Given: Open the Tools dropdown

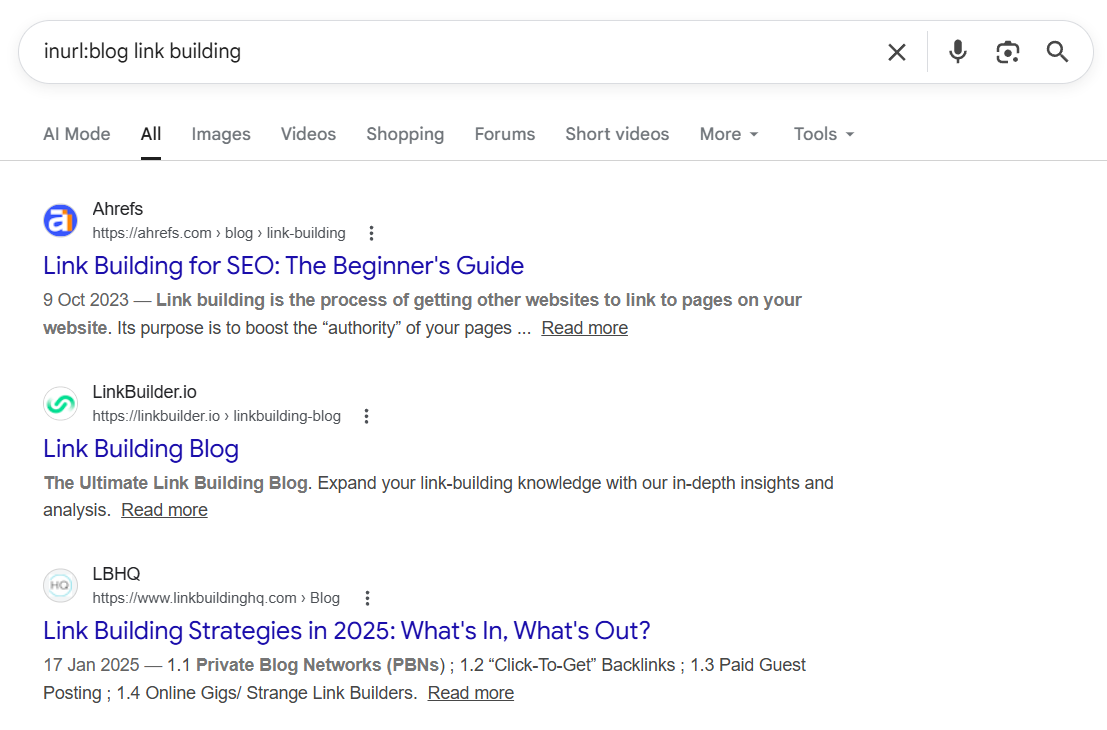Looking at the screenshot, I should (823, 133).
